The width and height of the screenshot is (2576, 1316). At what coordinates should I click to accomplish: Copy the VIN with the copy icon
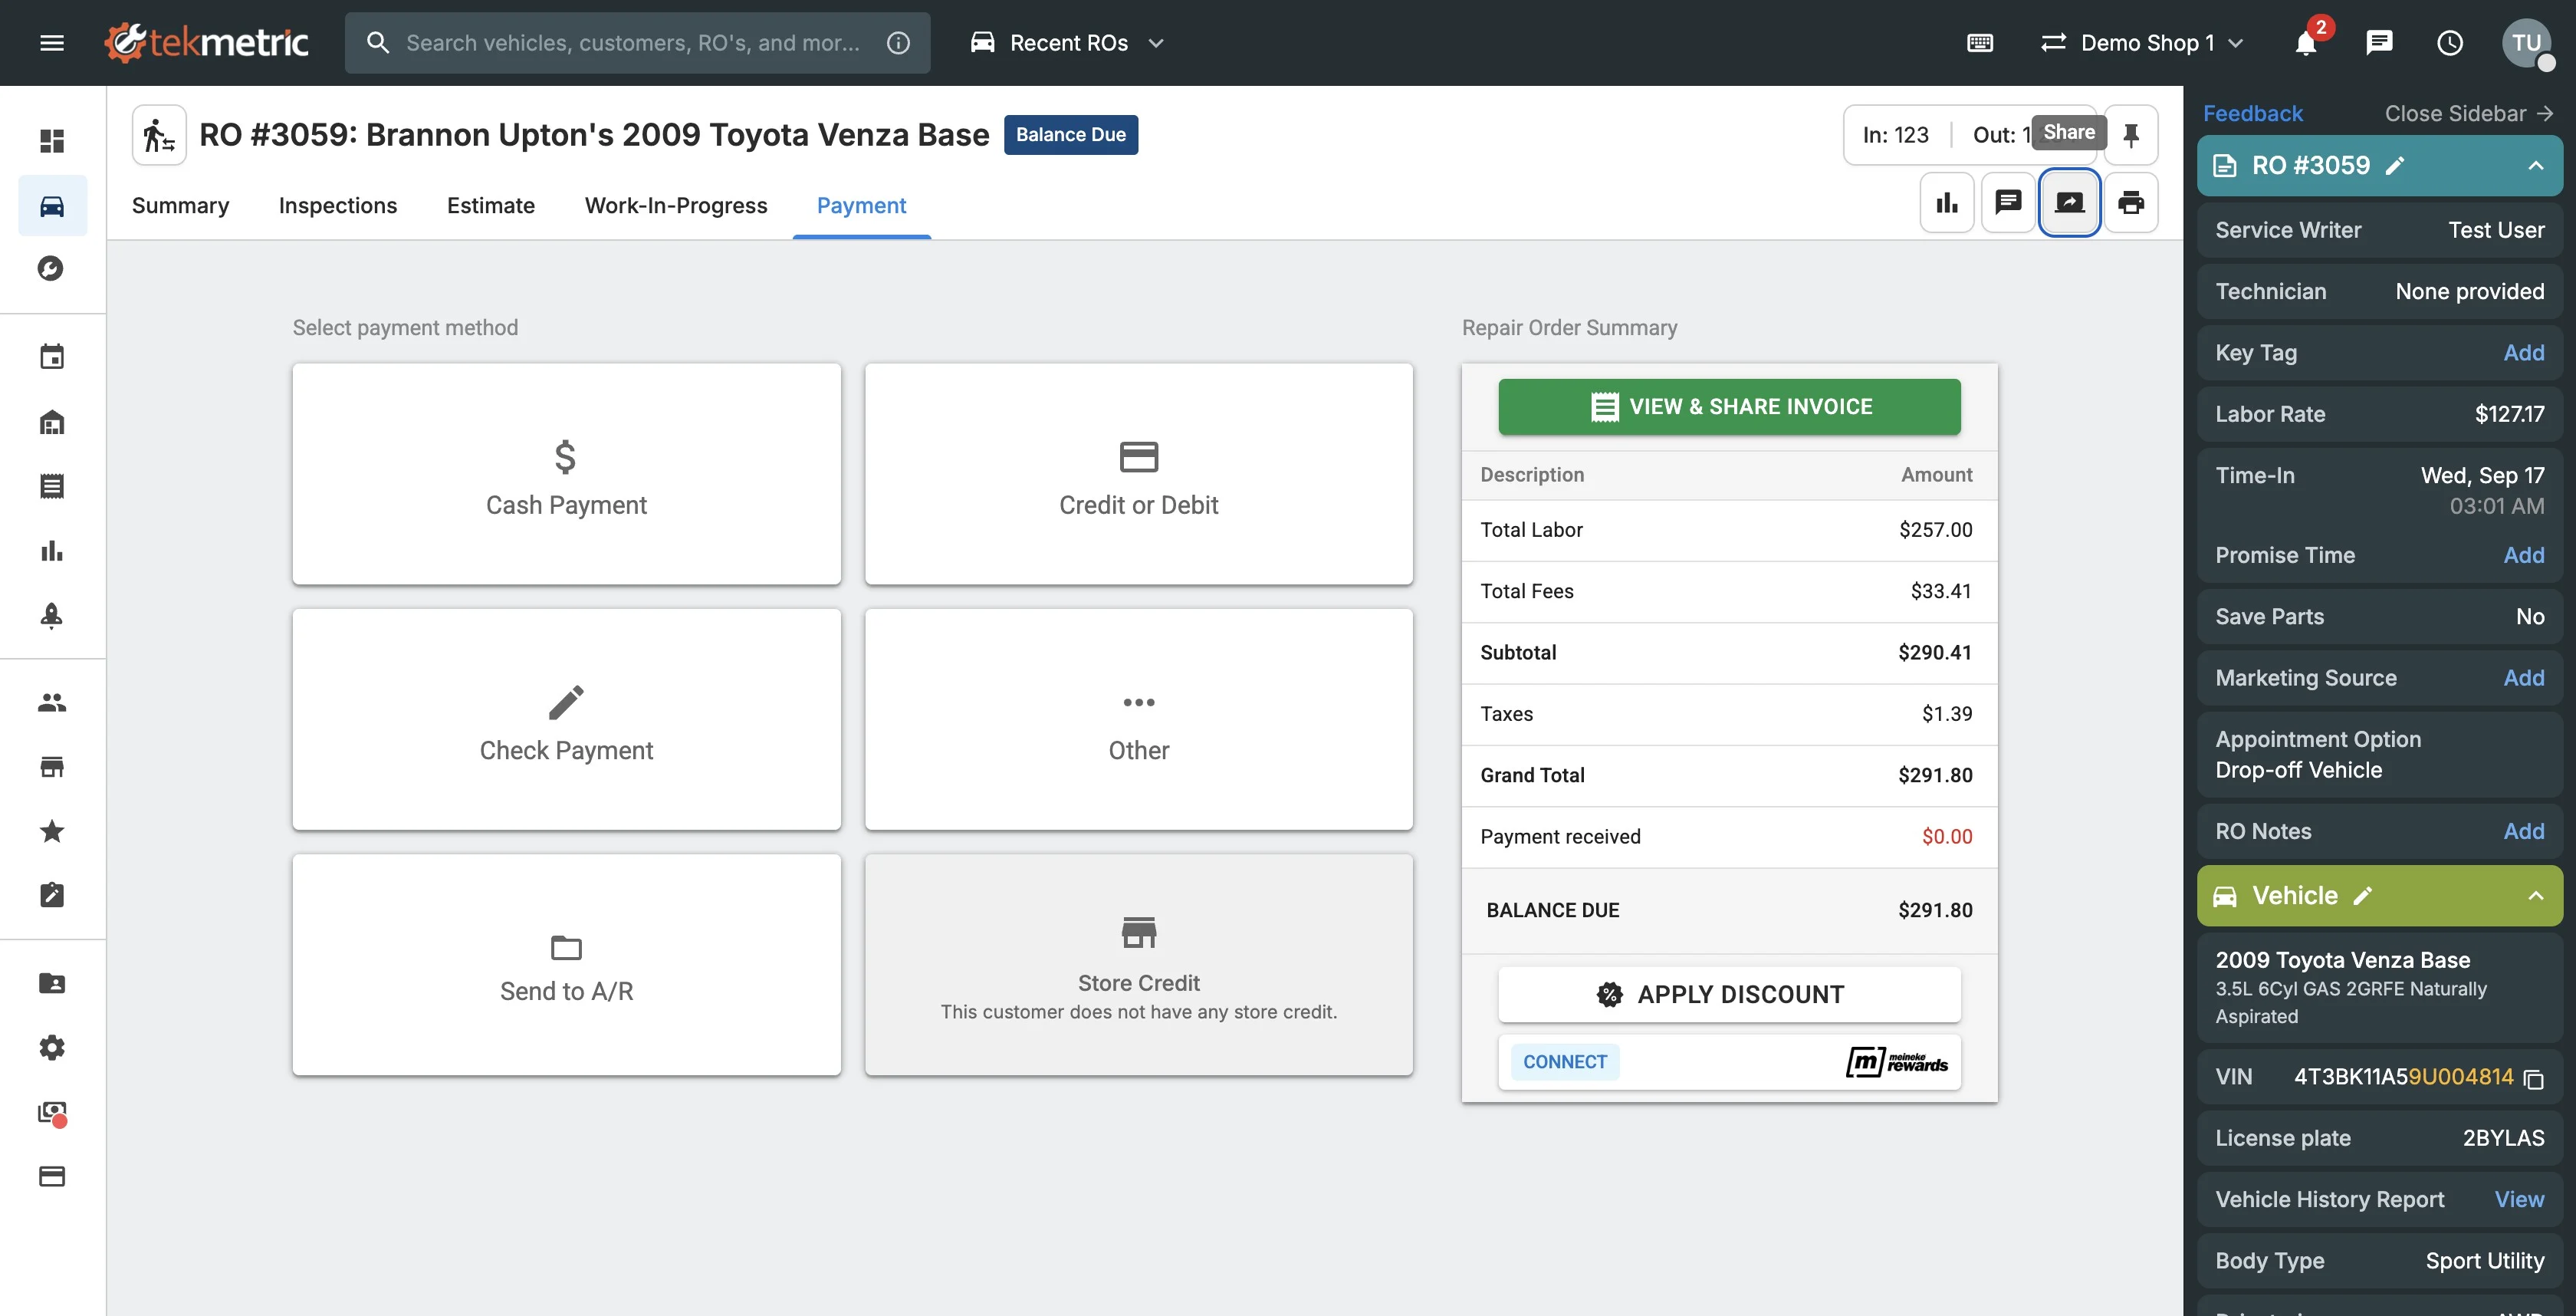coord(2533,1079)
